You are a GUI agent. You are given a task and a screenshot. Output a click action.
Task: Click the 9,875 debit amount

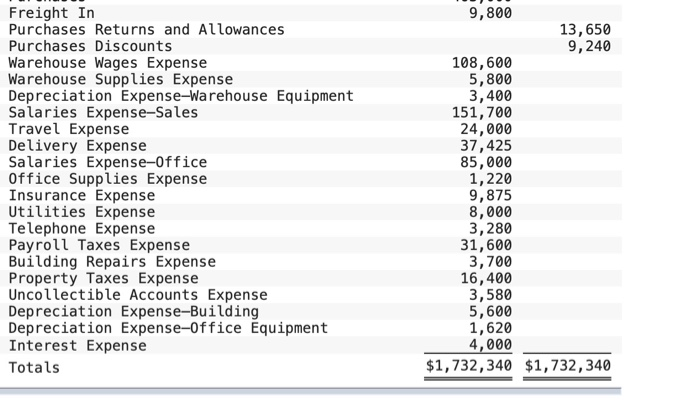pos(490,195)
